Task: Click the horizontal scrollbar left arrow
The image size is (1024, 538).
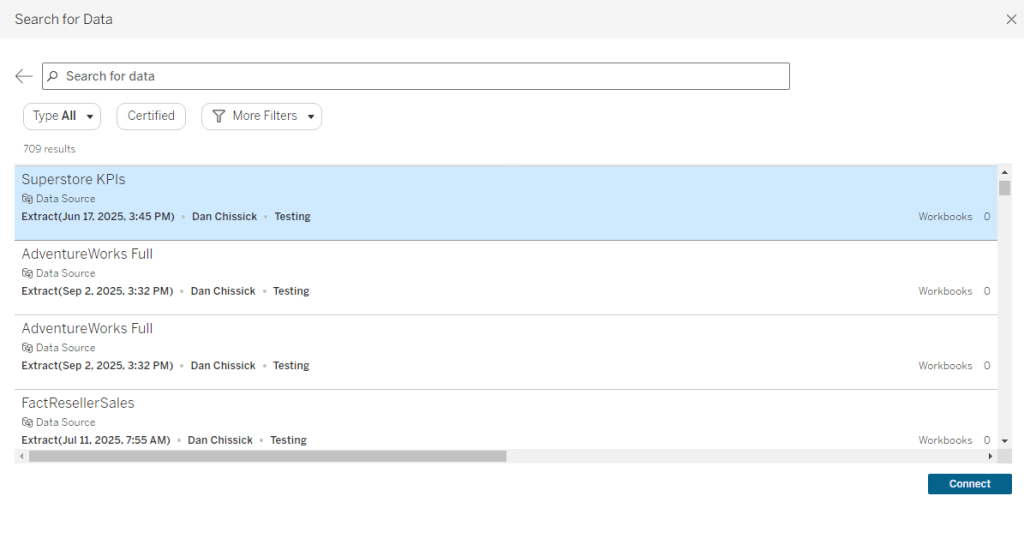Action: point(21,456)
